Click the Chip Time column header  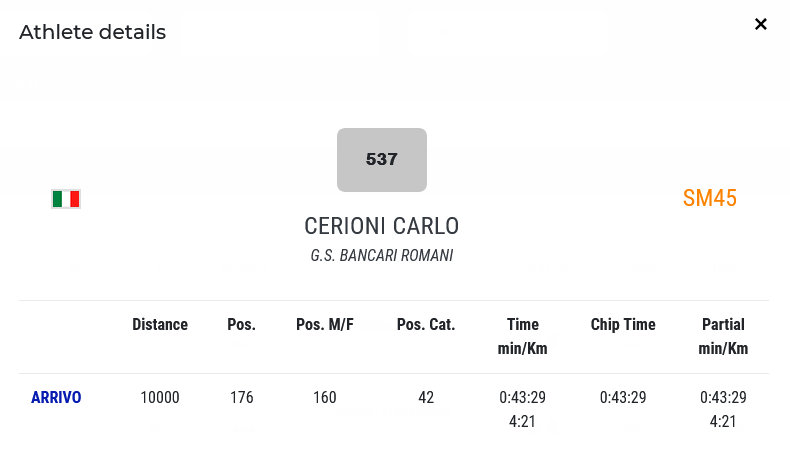pos(623,324)
